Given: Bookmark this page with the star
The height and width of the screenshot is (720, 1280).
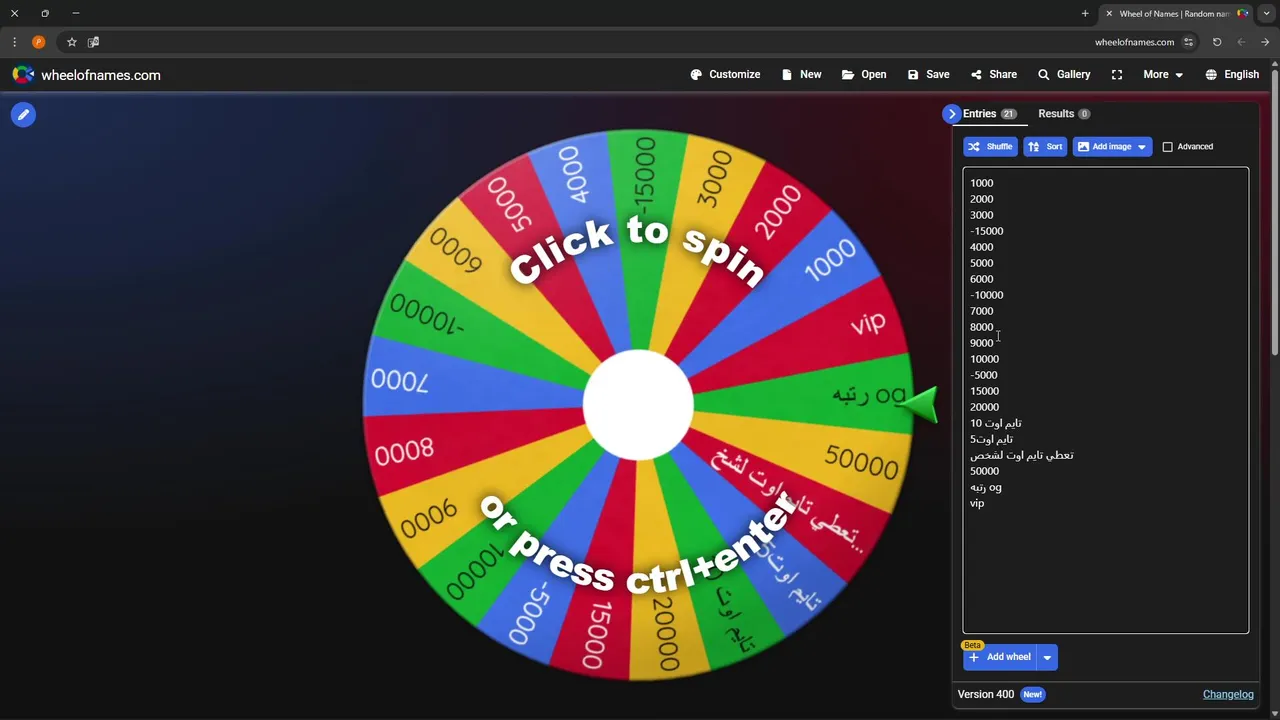Looking at the screenshot, I should [72, 42].
